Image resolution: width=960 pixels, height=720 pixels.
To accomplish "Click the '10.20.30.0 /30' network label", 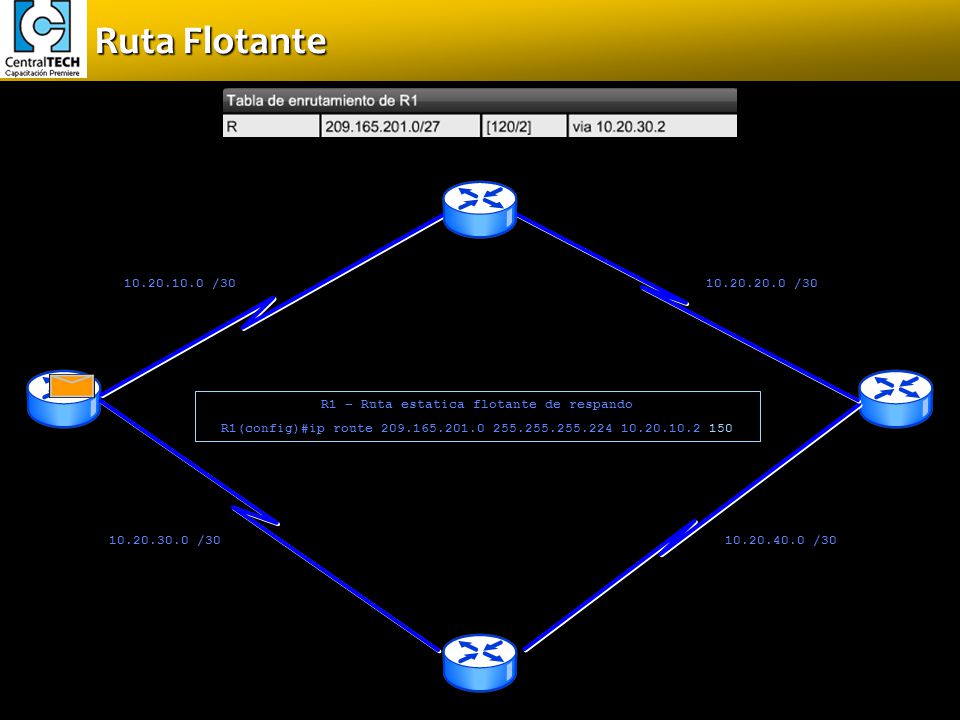I will pyautogui.click(x=164, y=540).
